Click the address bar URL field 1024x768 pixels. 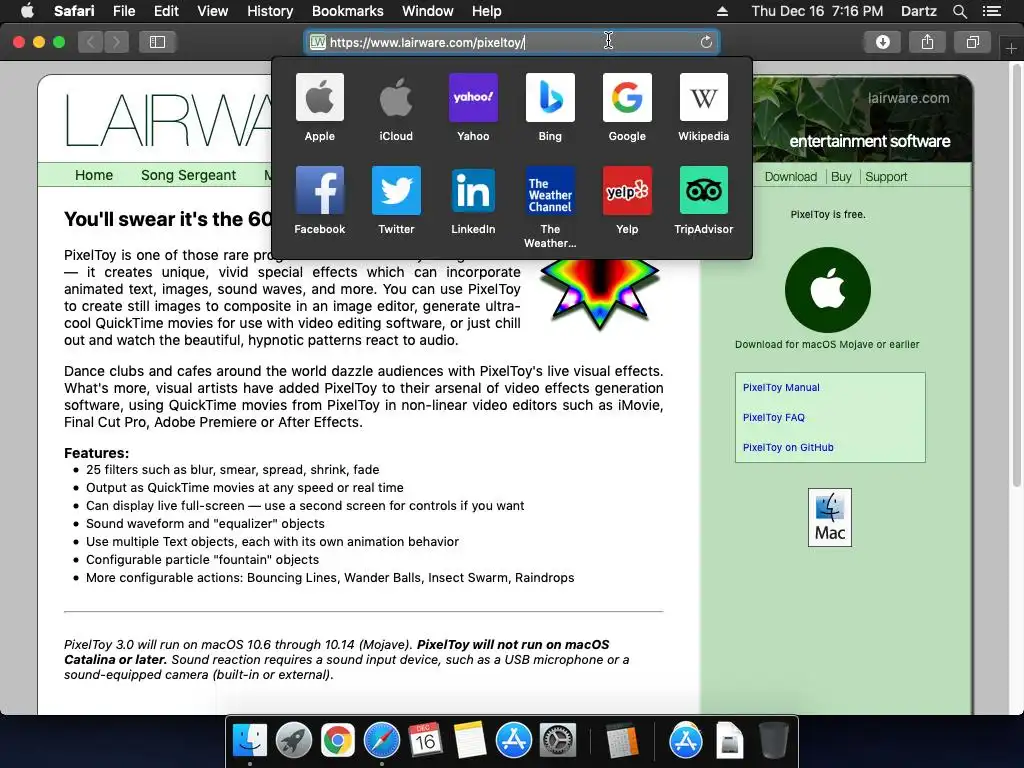click(511, 42)
